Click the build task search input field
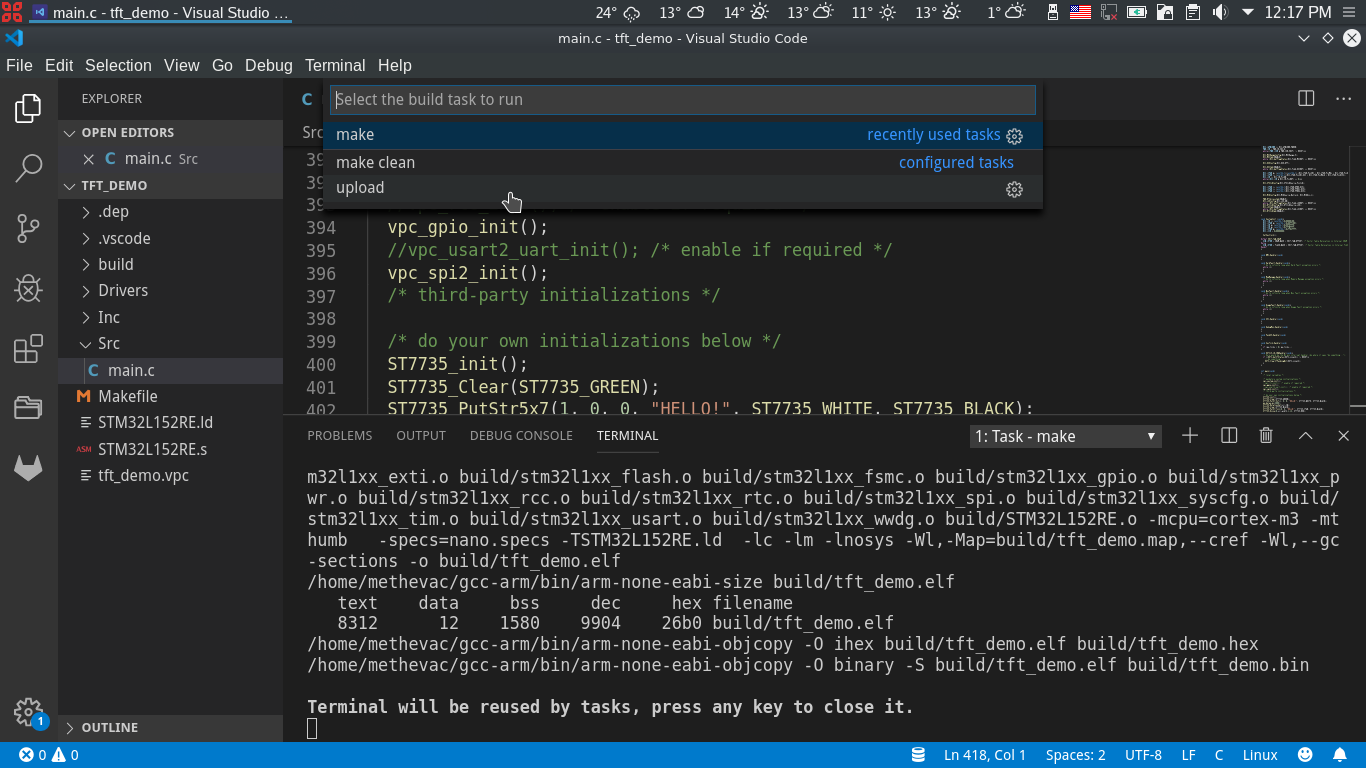The width and height of the screenshot is (1366, 768). [x=682, y=100]
